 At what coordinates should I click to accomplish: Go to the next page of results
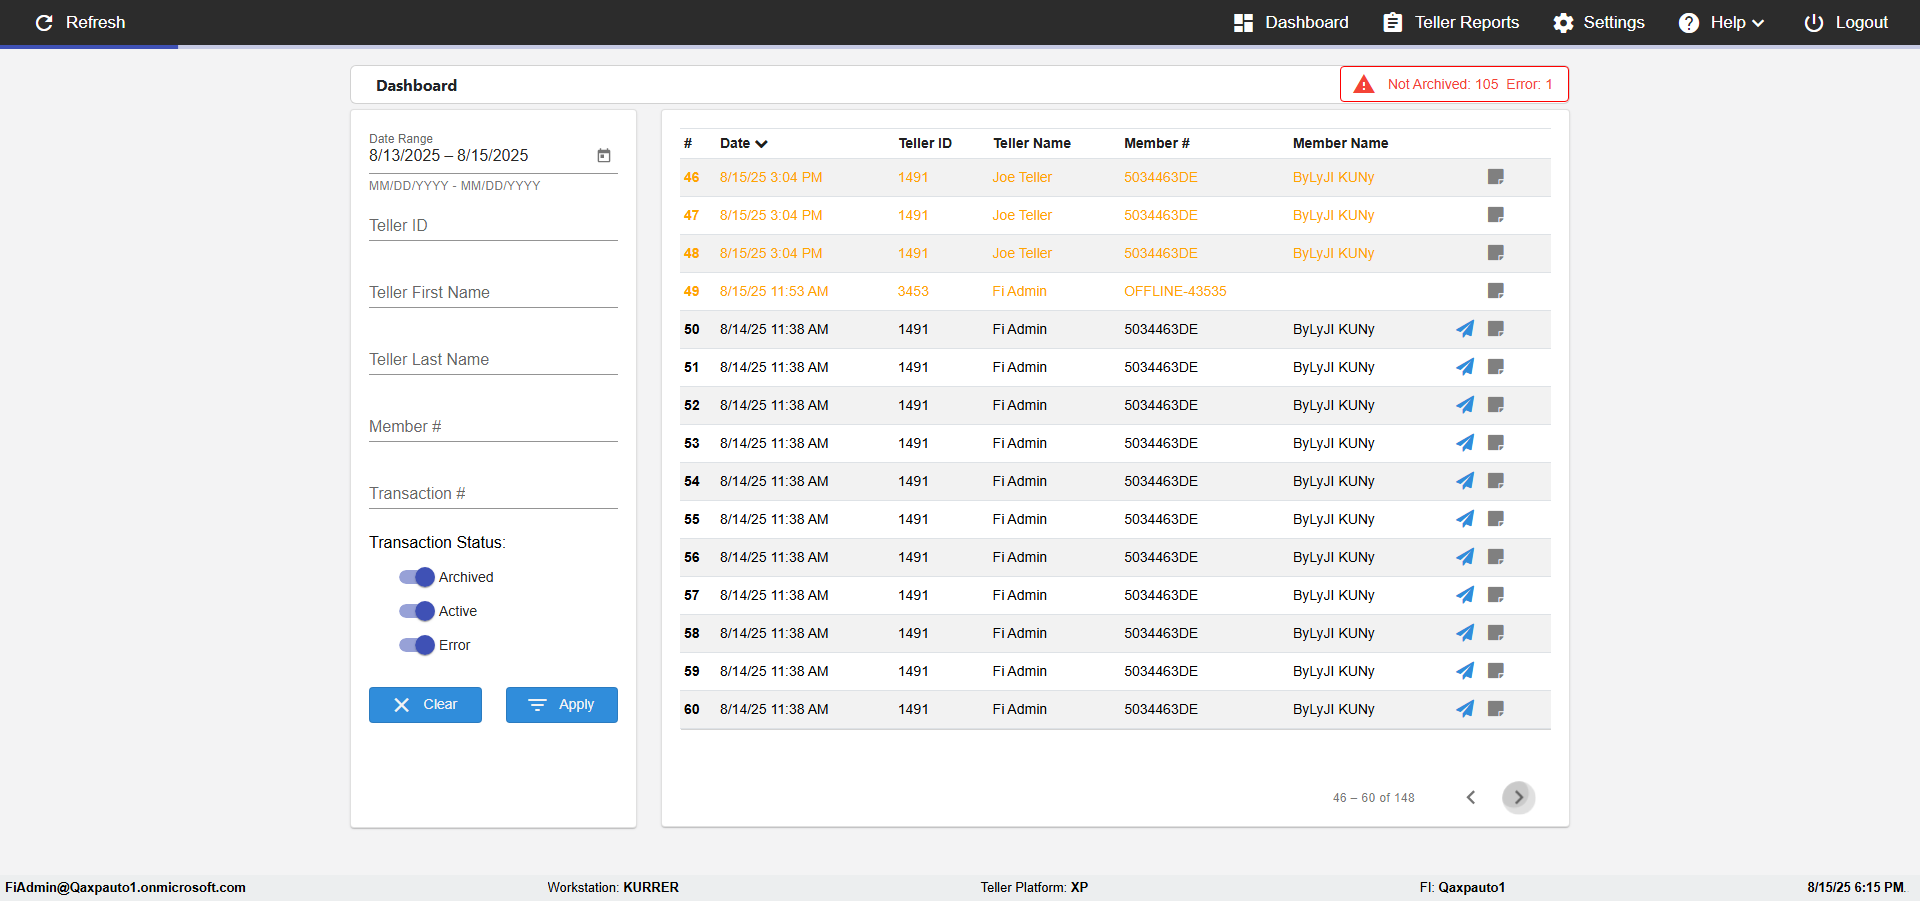tap(1518, 797)
